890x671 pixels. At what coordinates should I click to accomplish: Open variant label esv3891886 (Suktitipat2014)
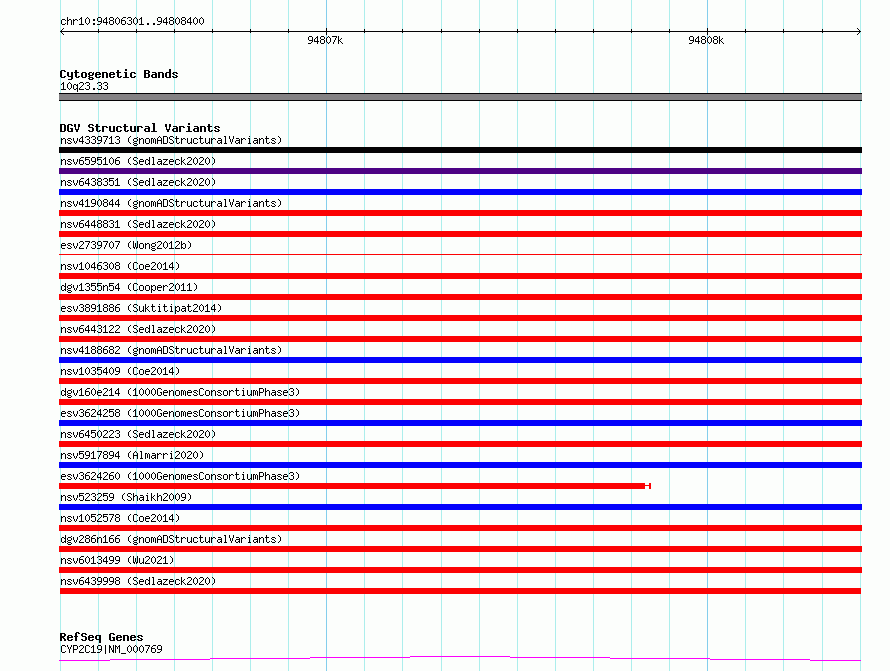(x=141, y=308)
